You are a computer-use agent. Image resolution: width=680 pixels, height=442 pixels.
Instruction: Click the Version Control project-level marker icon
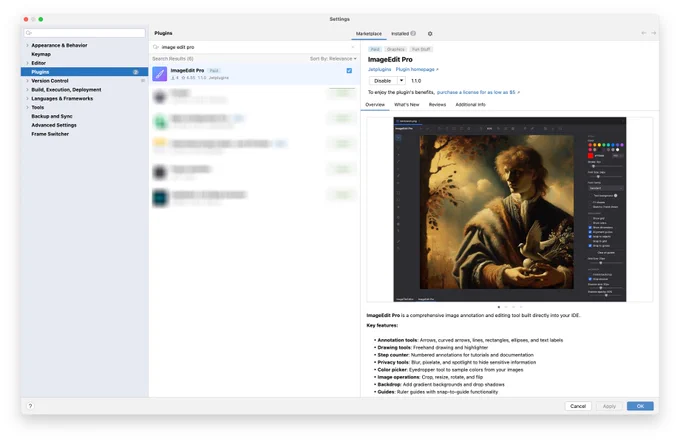coord(143,81)
